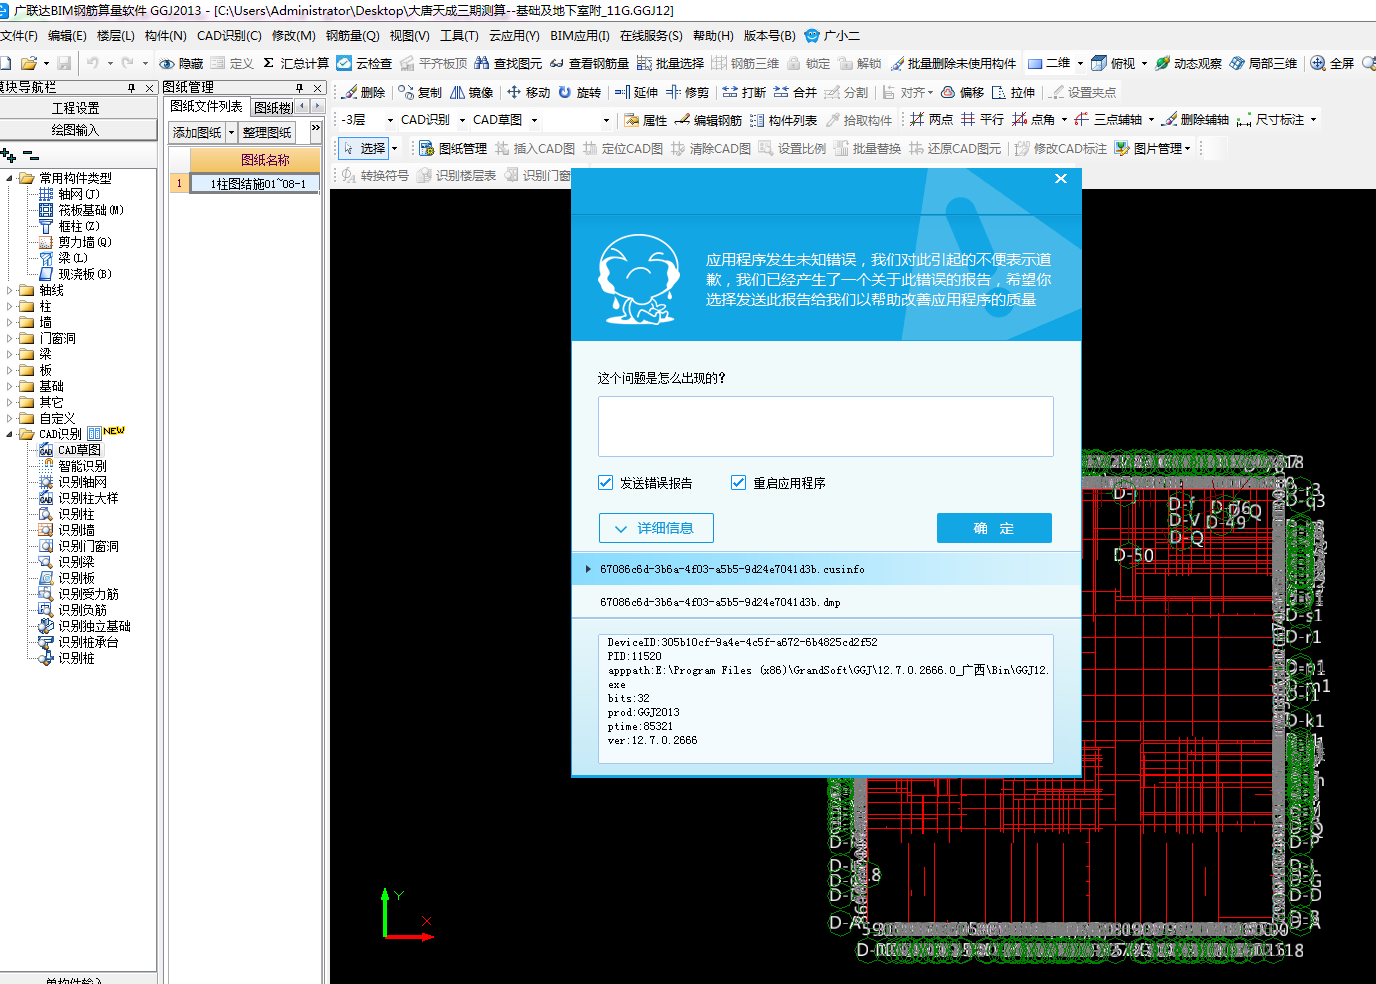Open CAD识别(C) menu

229,35
